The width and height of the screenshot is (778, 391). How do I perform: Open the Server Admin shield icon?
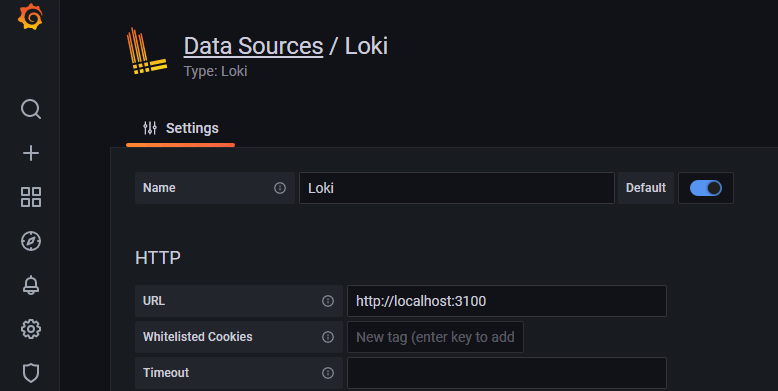pyautogui.click(x=31, y=373)
